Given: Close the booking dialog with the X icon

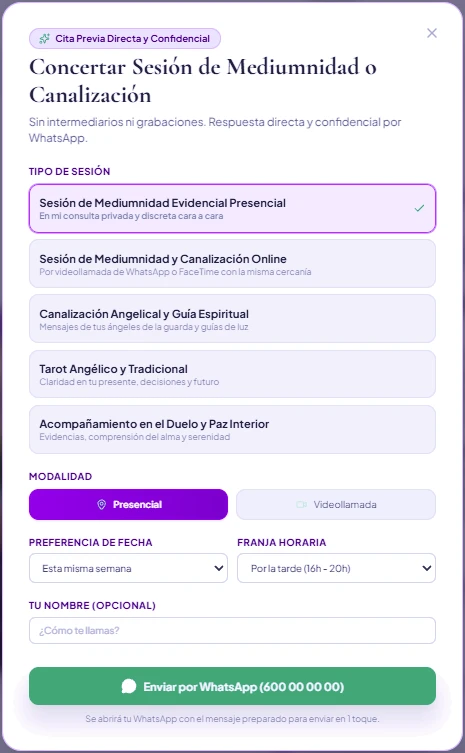Looking at the screenshot, I should pos(432,33).
